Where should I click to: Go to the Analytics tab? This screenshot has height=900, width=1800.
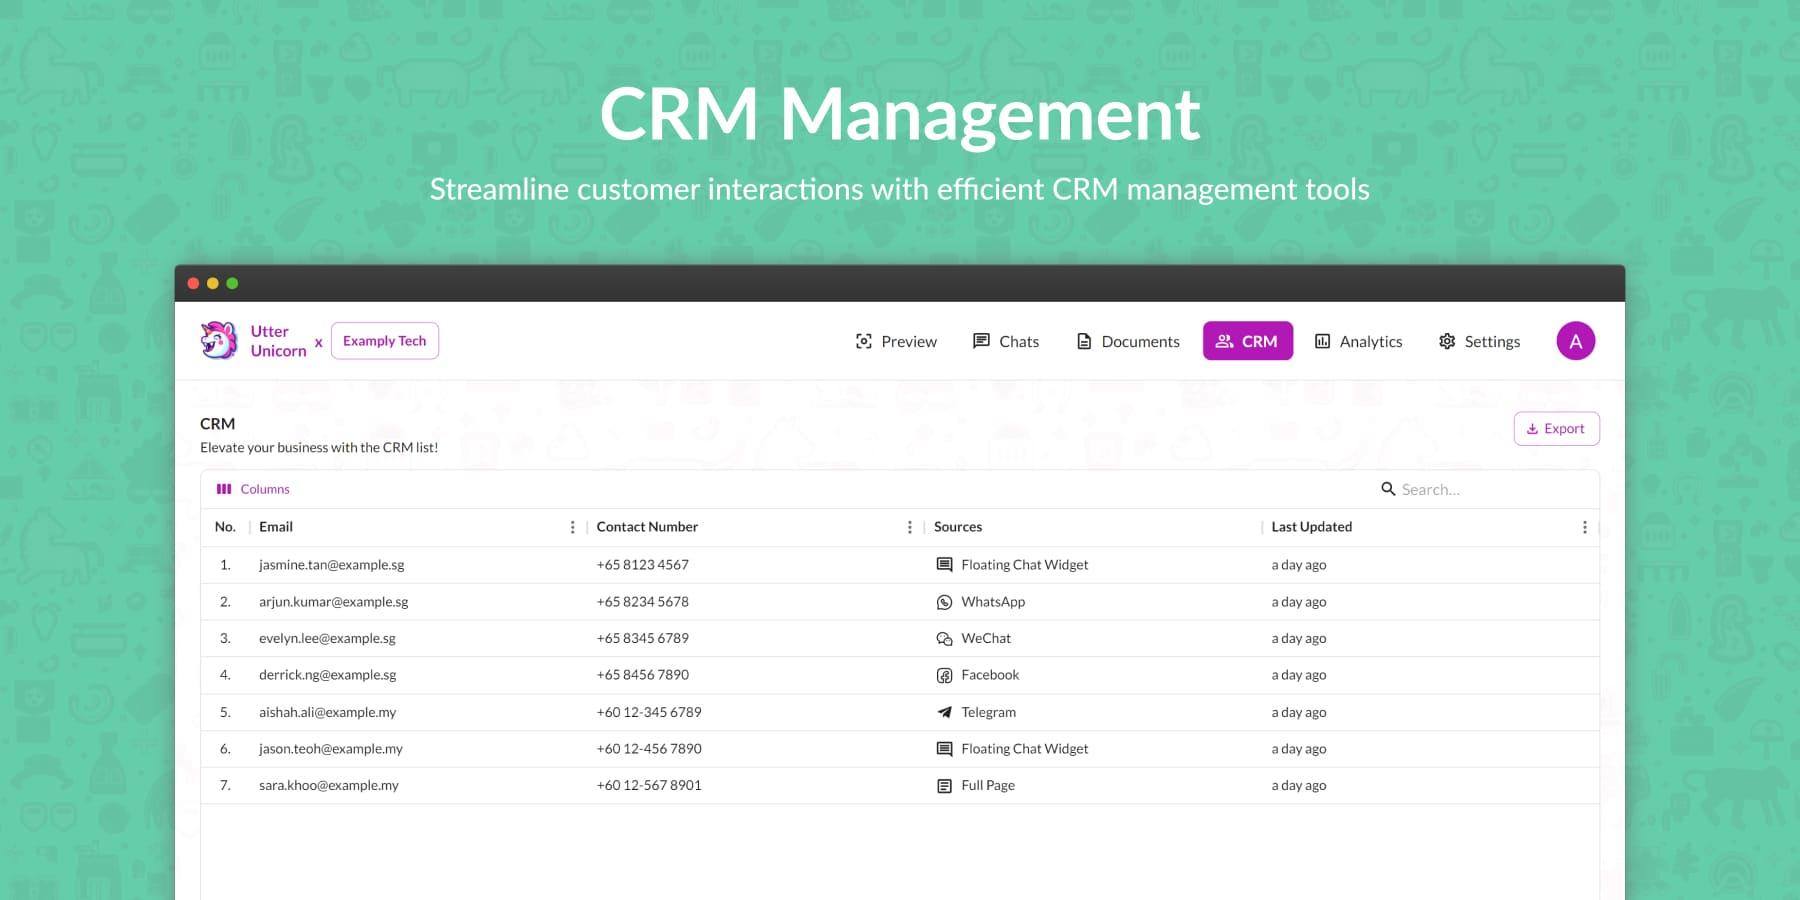click(x=1358, y=341)
